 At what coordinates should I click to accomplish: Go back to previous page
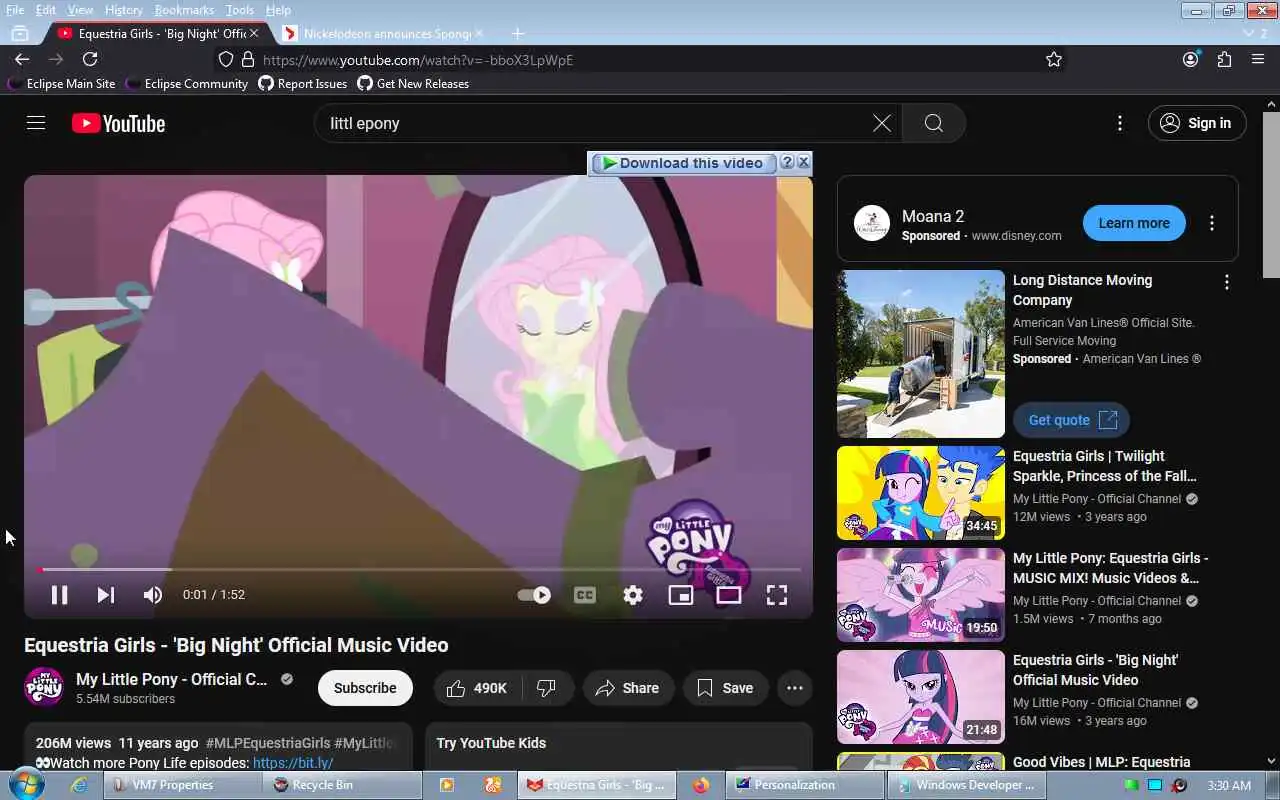pos(22,59)
